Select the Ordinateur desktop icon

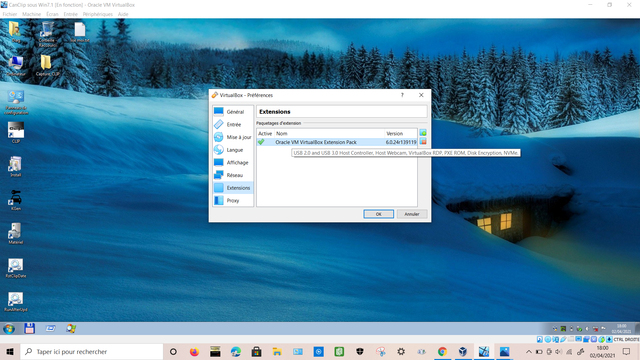[x=16, y=65]
